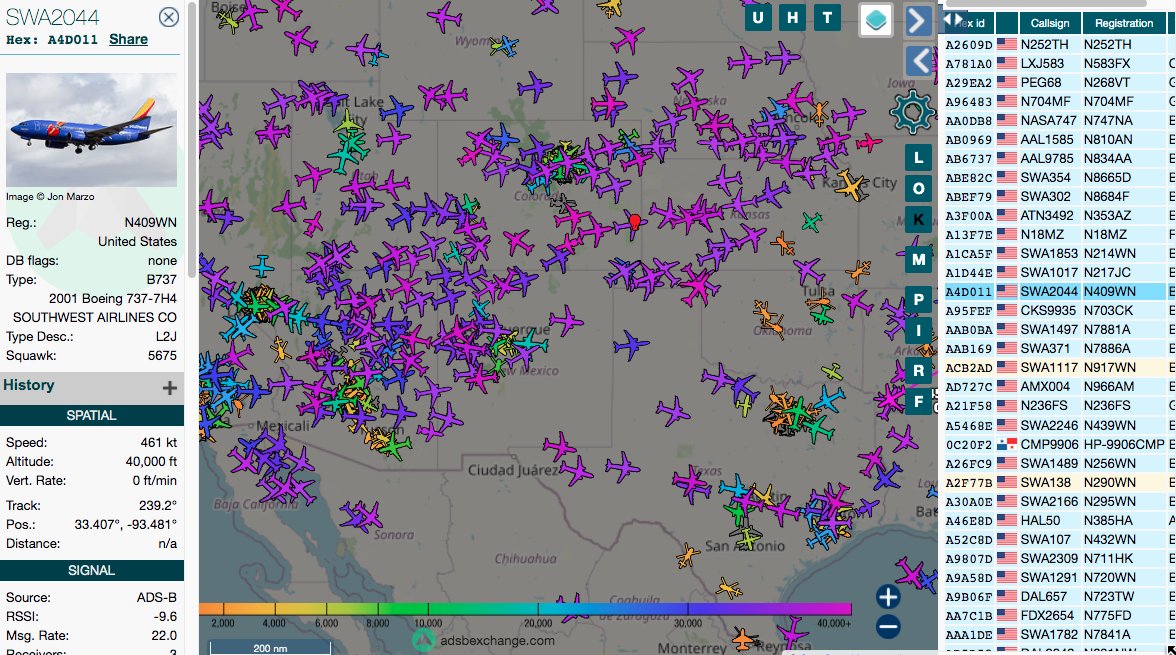Select hex id A26FC9 in the table
Image resolution: width=1176 pixels, height=655 pixels.
point(968,464)
